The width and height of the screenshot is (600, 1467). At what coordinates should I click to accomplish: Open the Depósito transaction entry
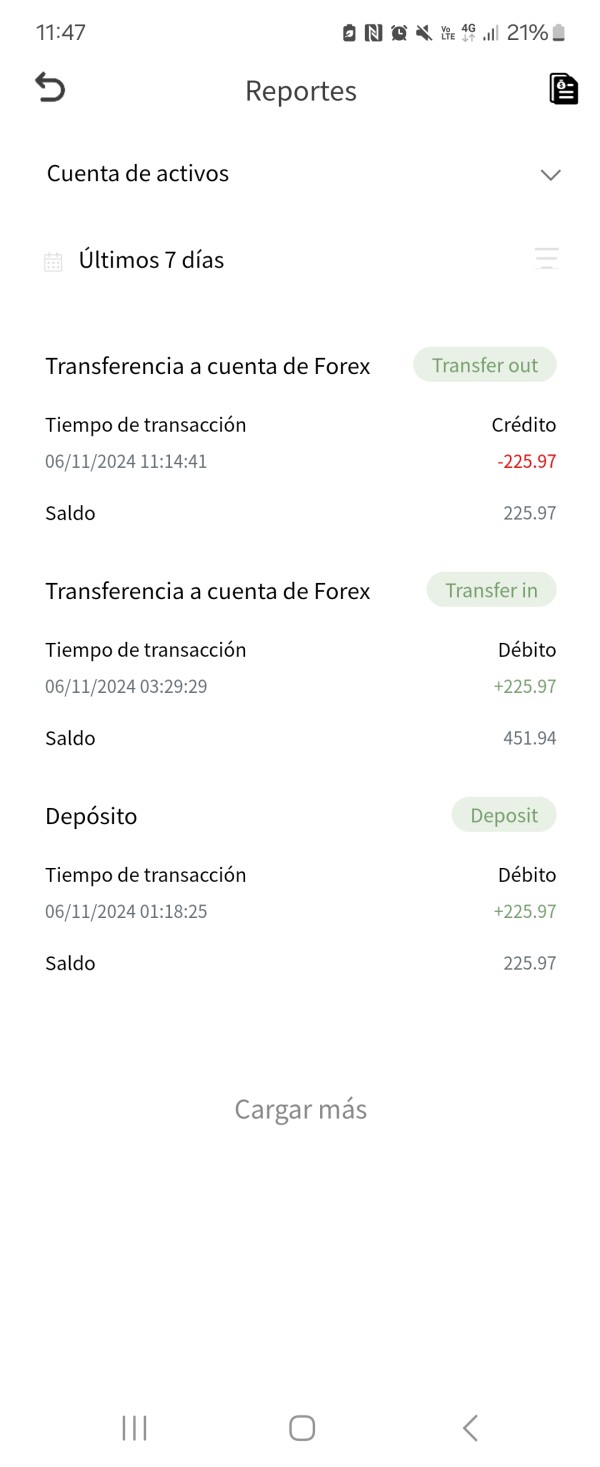click(91, 816)
